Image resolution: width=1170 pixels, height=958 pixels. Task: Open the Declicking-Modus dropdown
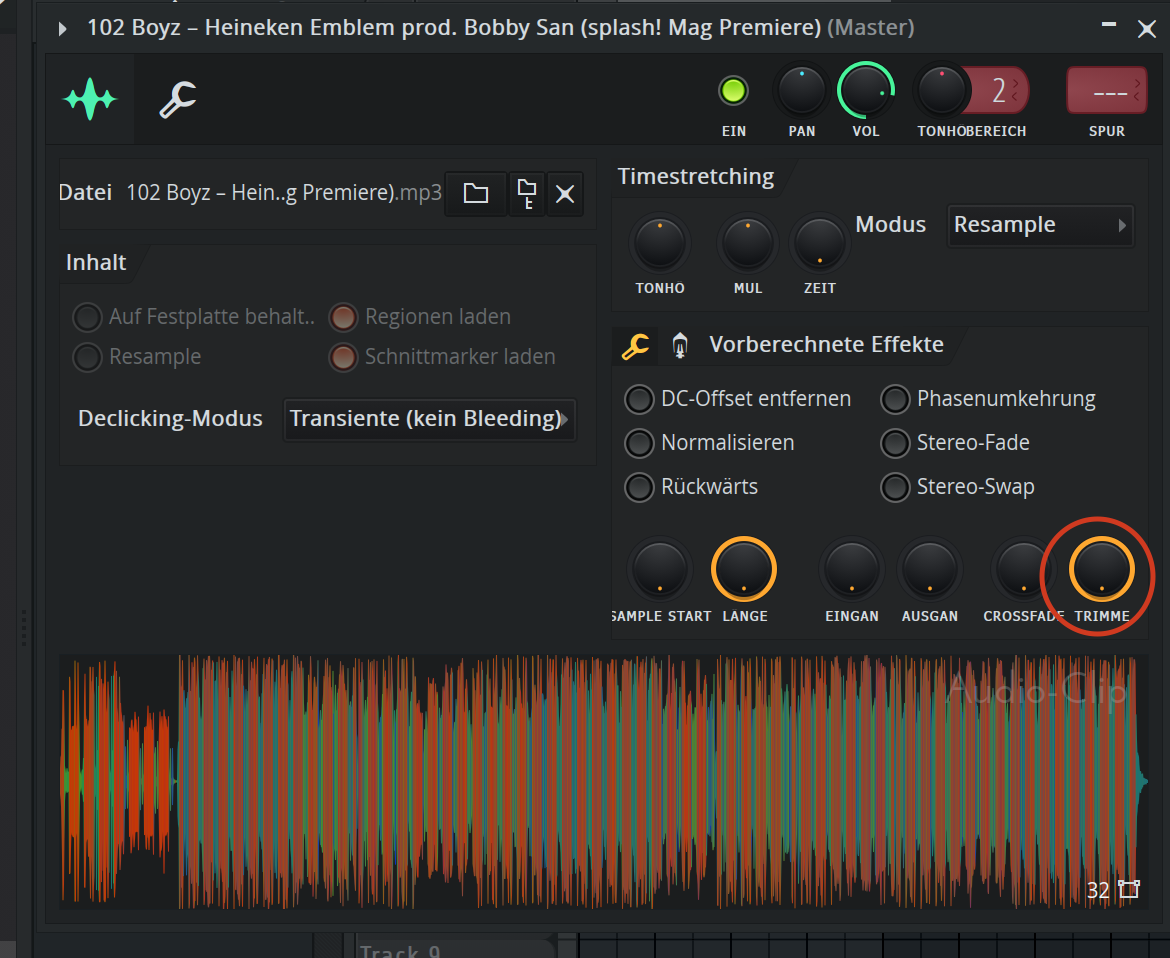429,419
